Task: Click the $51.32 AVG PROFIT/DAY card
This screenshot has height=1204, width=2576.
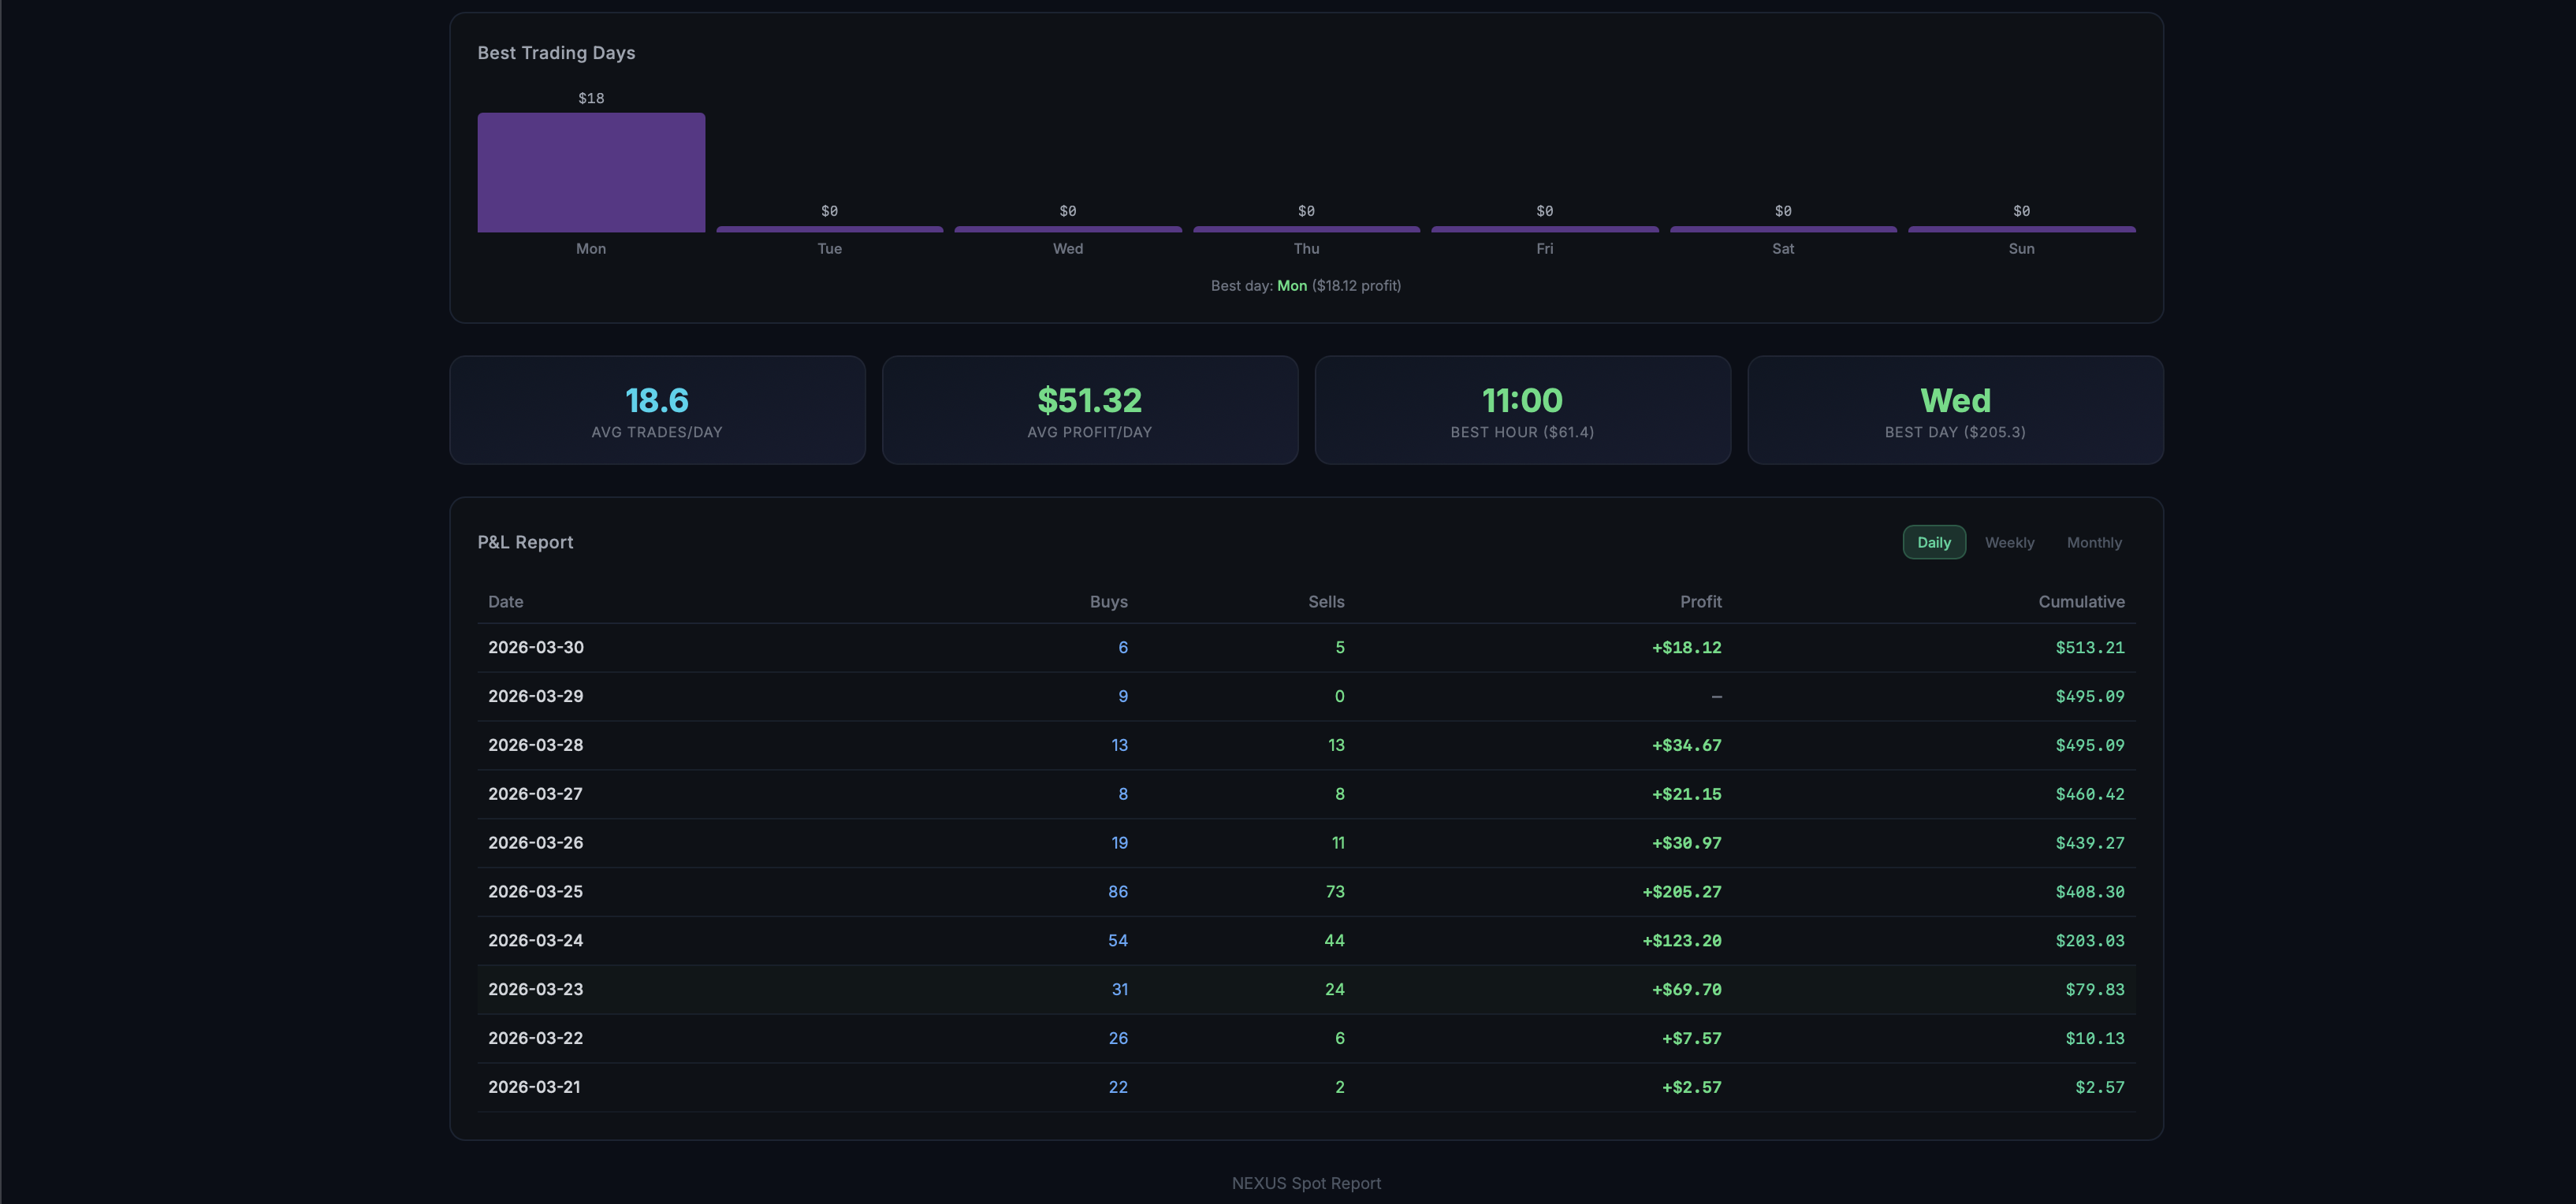Action: tap(1089, 410)
